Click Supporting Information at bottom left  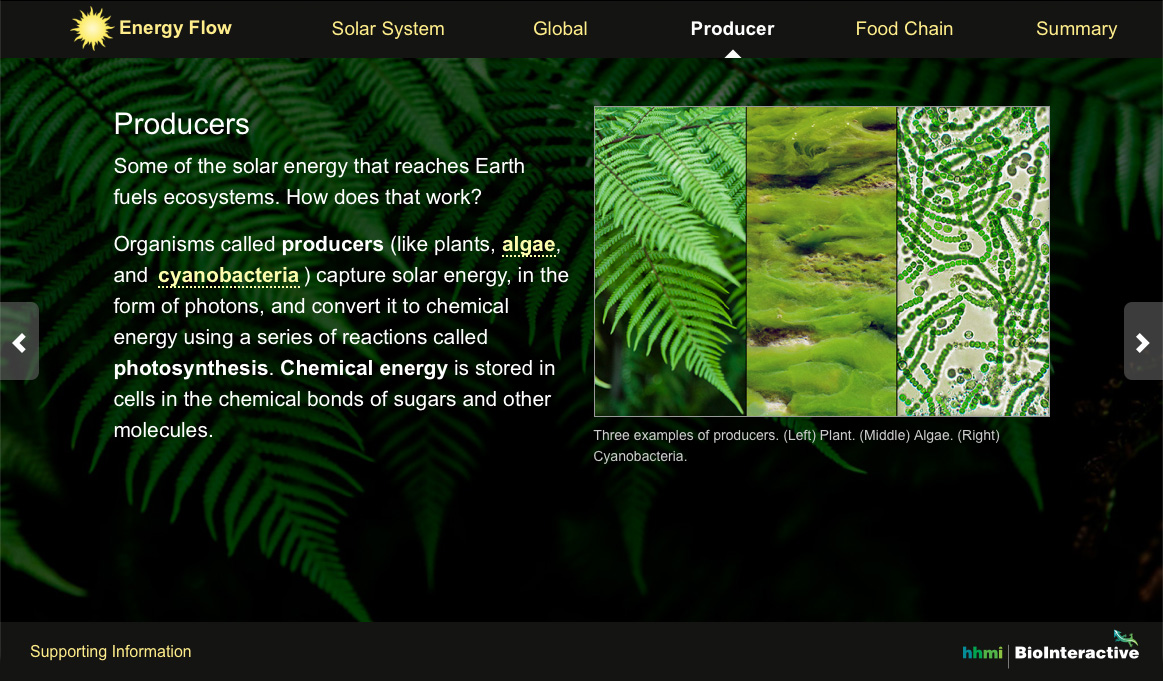(x=110, y=651)
